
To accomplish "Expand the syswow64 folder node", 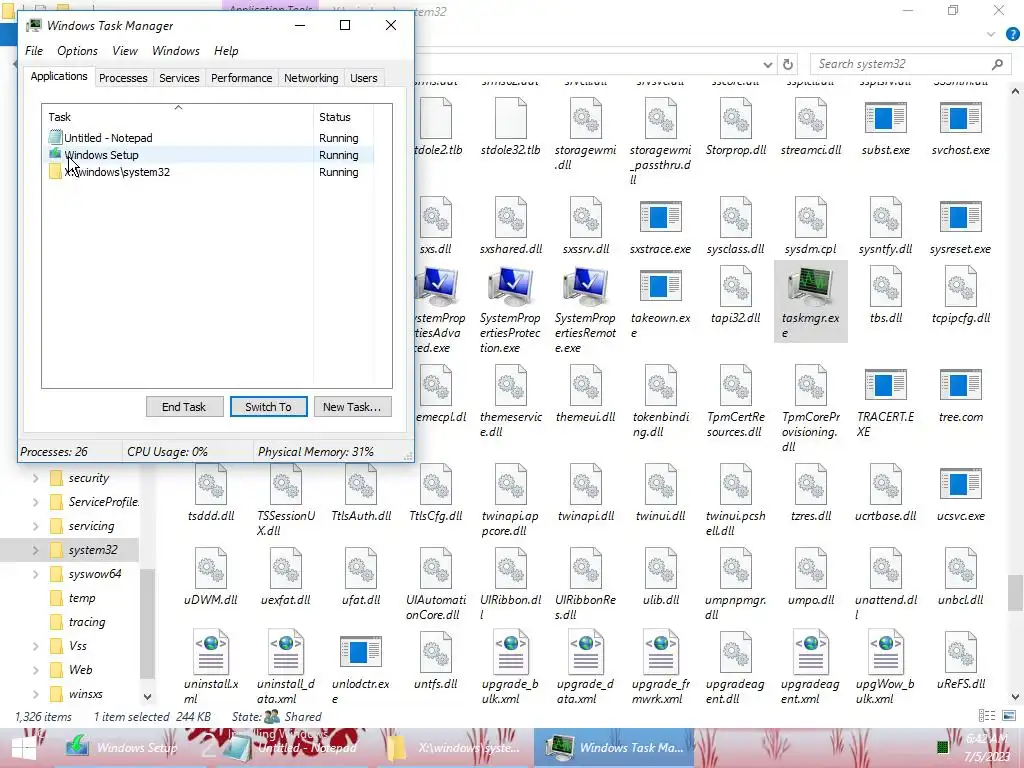I will (36, 574).
